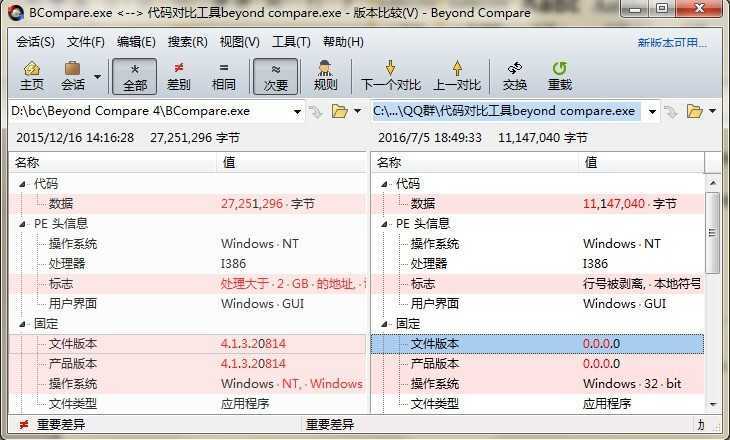
Task: Click the right 值 column header
Action: point(642,162)
